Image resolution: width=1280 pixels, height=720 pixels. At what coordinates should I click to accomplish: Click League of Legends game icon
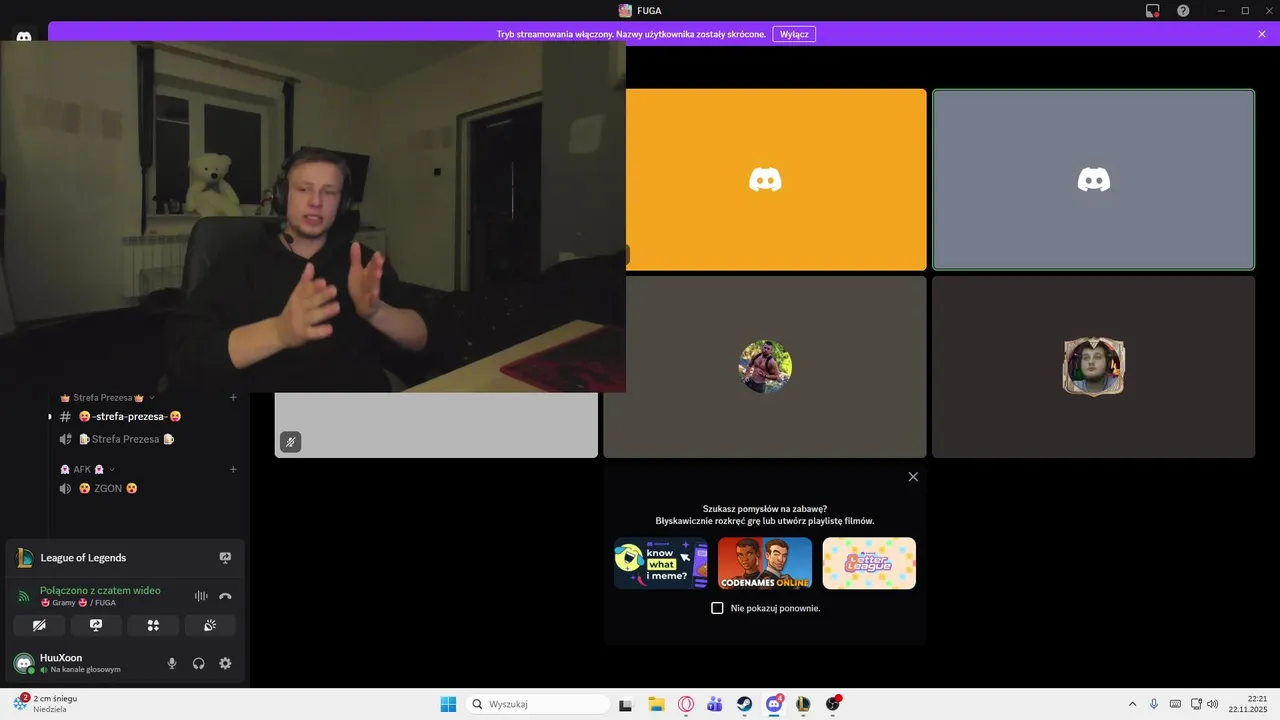[25, 558]
